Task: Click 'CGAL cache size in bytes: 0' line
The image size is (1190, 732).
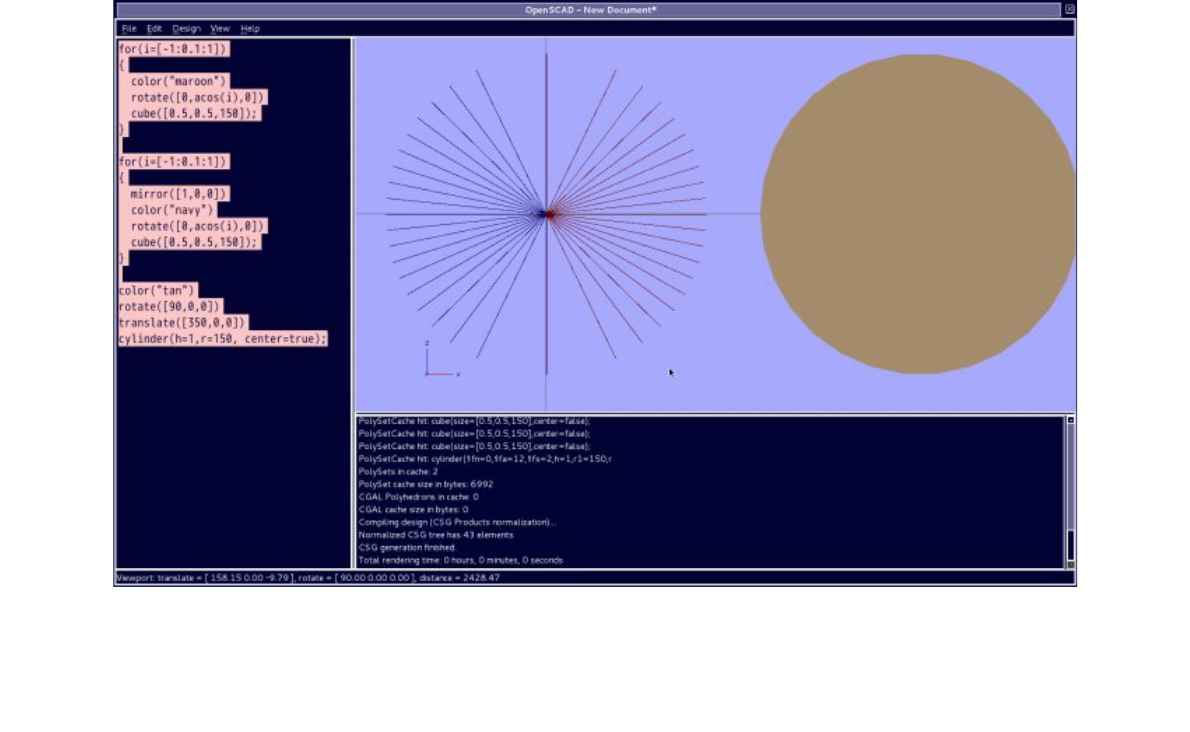Action: 413,510
